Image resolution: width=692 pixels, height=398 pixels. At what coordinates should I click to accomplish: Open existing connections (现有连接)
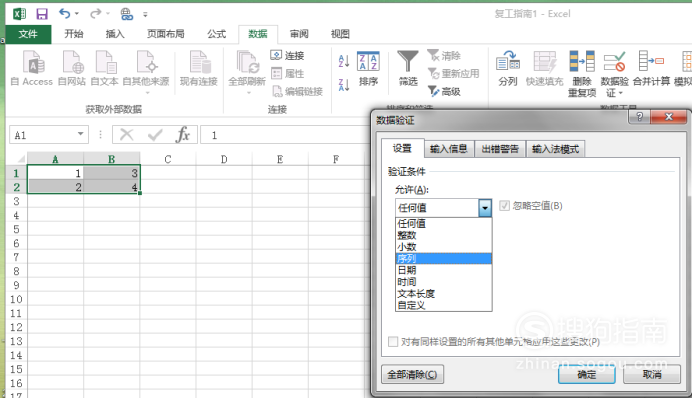(199, 68)
